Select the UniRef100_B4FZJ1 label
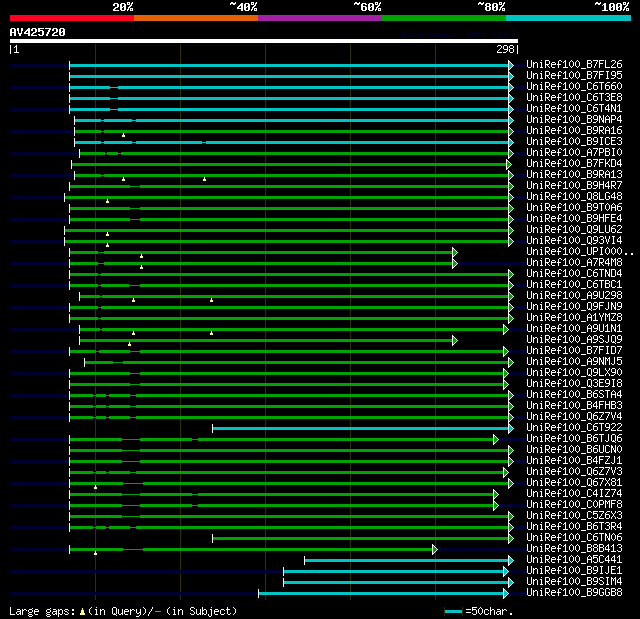This screenshot has height=619, width=640. (574, 461)
